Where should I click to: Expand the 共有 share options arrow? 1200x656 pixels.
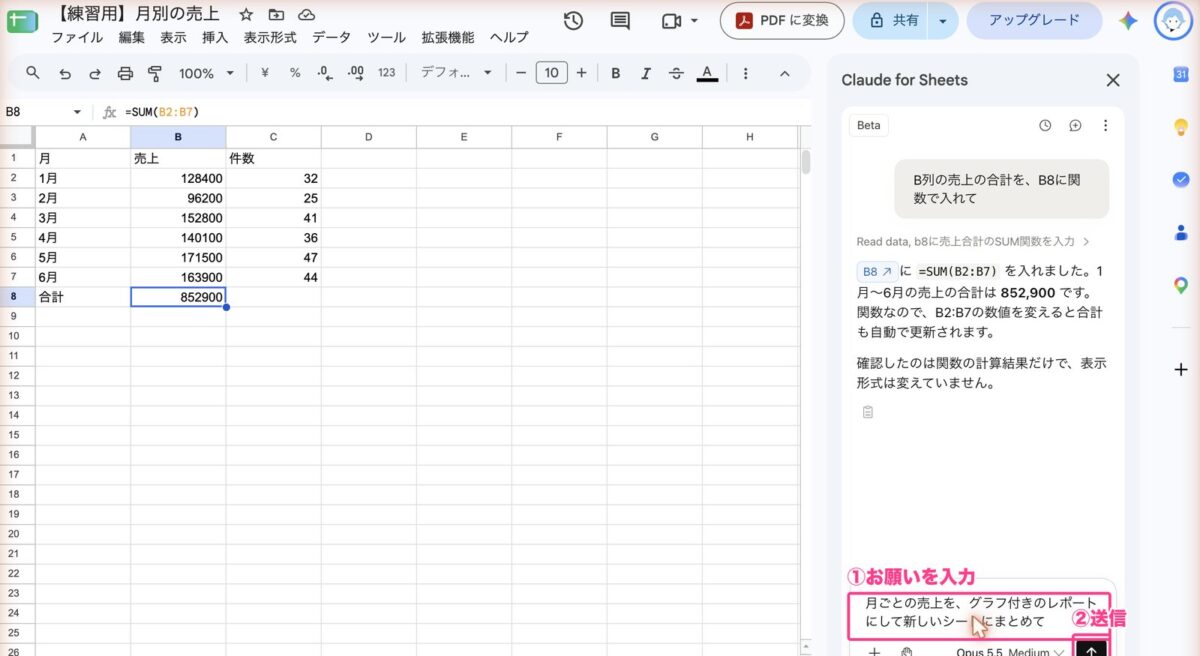pyautogui.click(x=942, y=20)
